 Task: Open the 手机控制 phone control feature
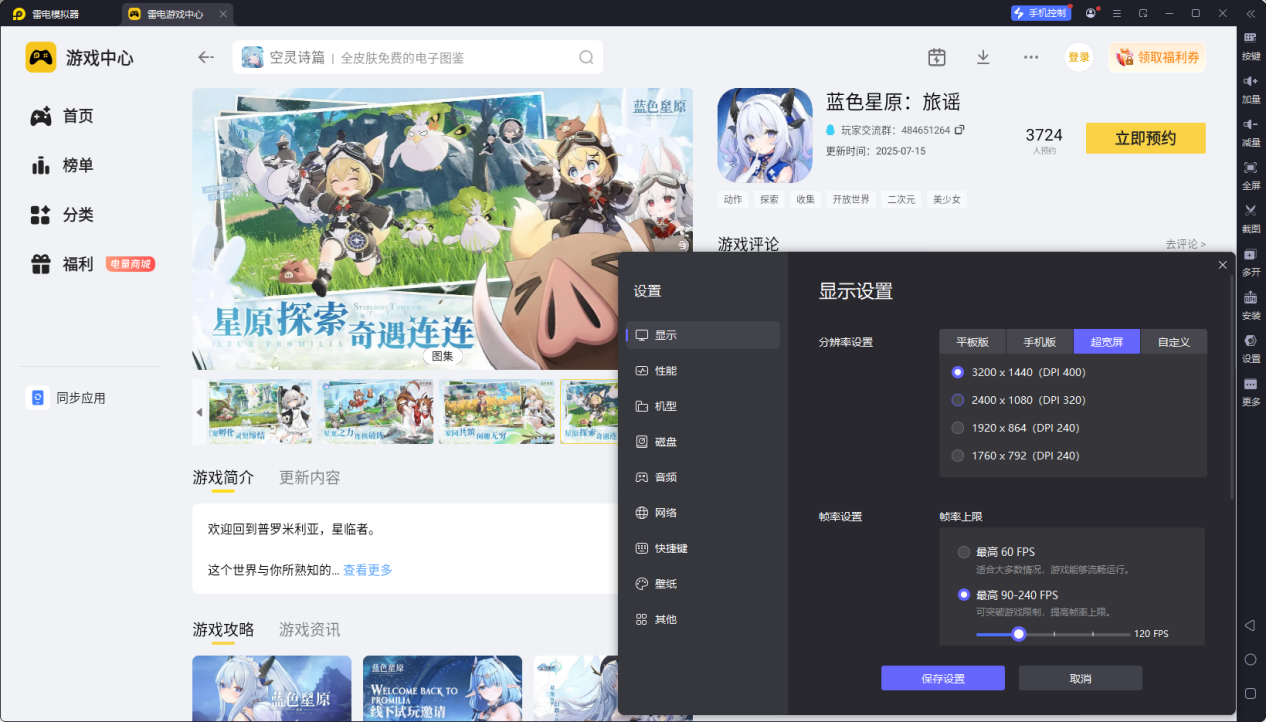1040,13
